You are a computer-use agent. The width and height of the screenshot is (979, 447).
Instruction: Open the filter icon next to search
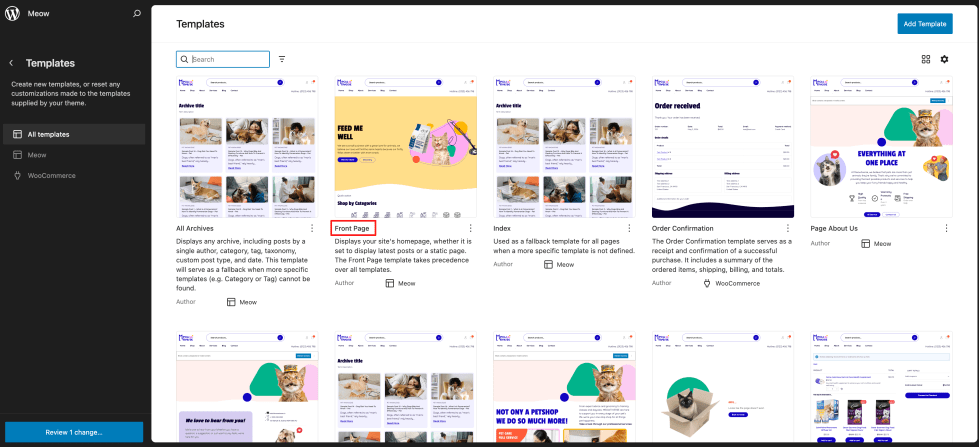[282, 59]
